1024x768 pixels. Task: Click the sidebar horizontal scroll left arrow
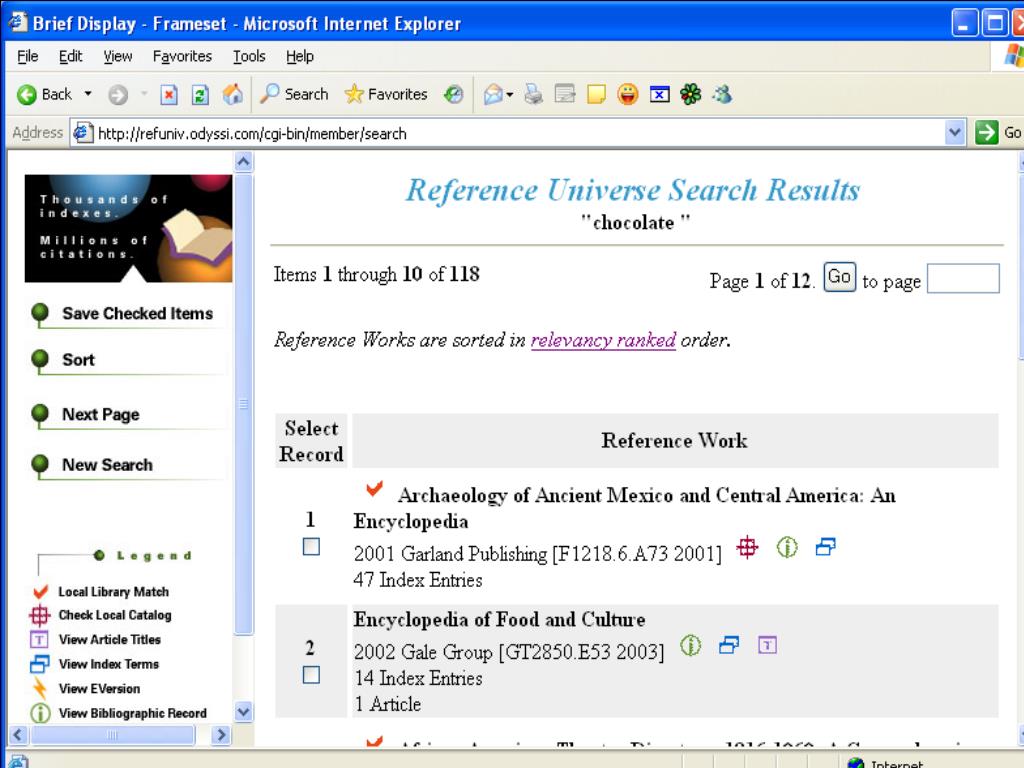[18, 735]
